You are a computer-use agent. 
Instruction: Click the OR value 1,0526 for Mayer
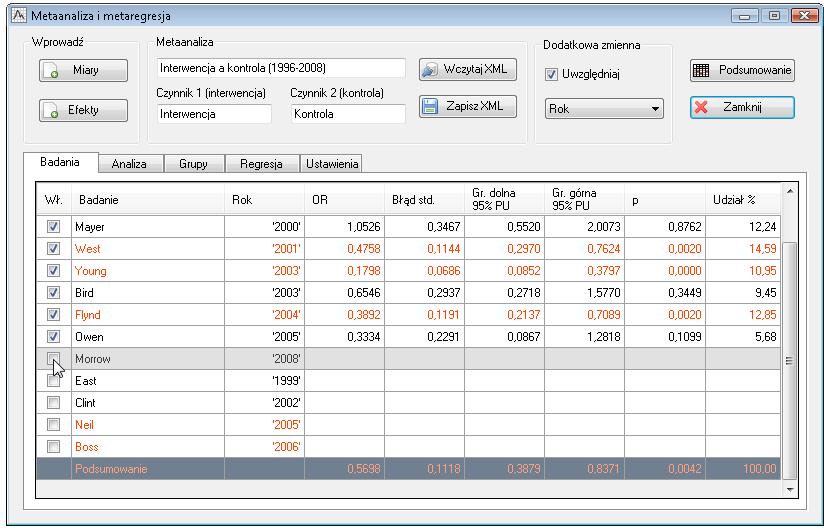[x=364, y=227]
